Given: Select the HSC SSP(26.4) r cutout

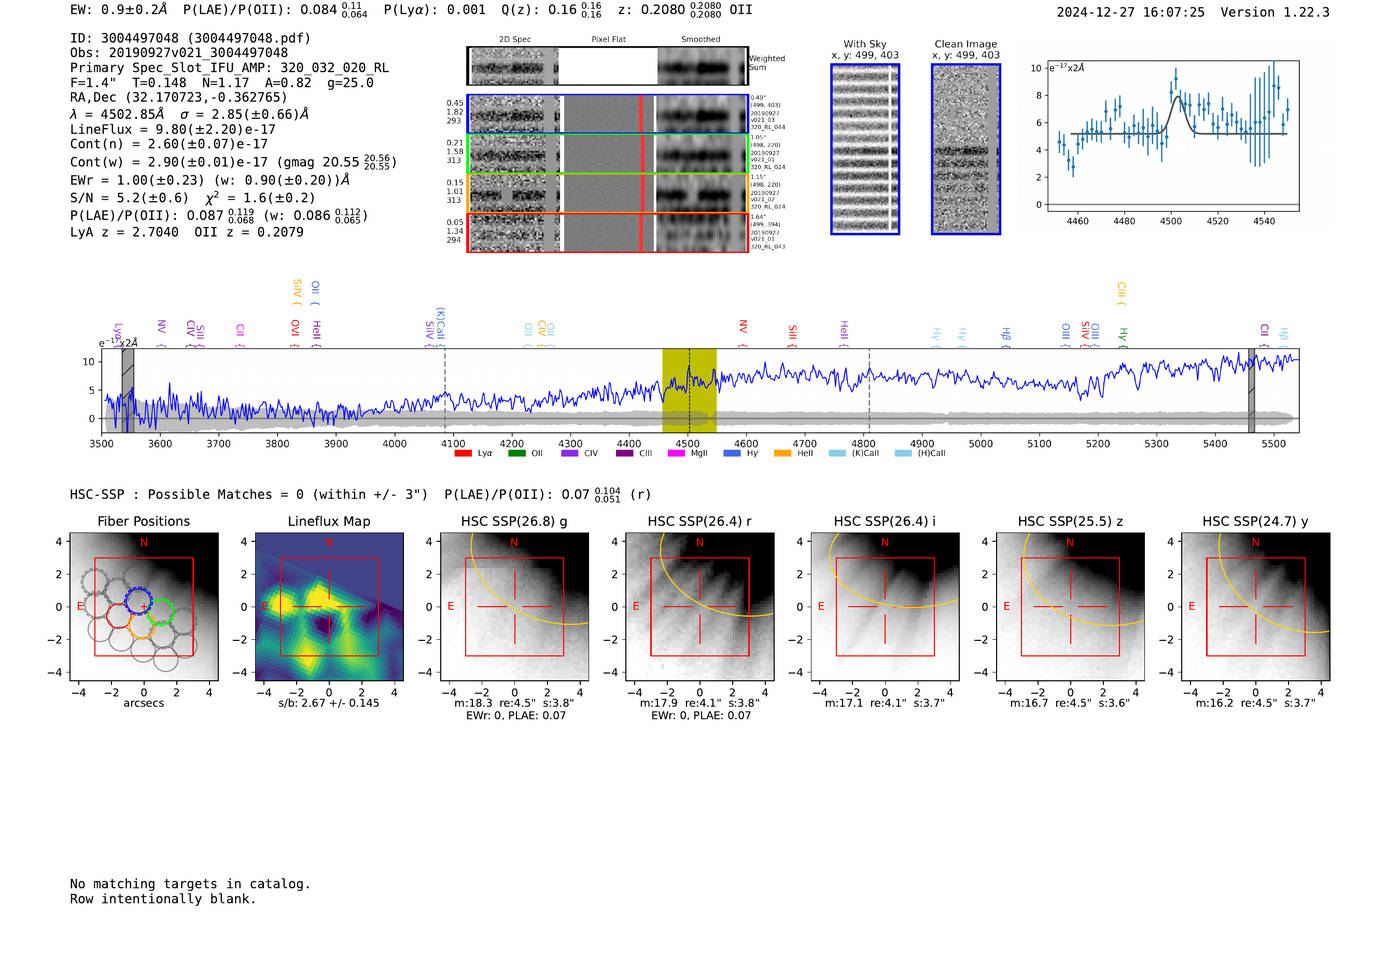Looking at the screenshot, I should [700, 607].
